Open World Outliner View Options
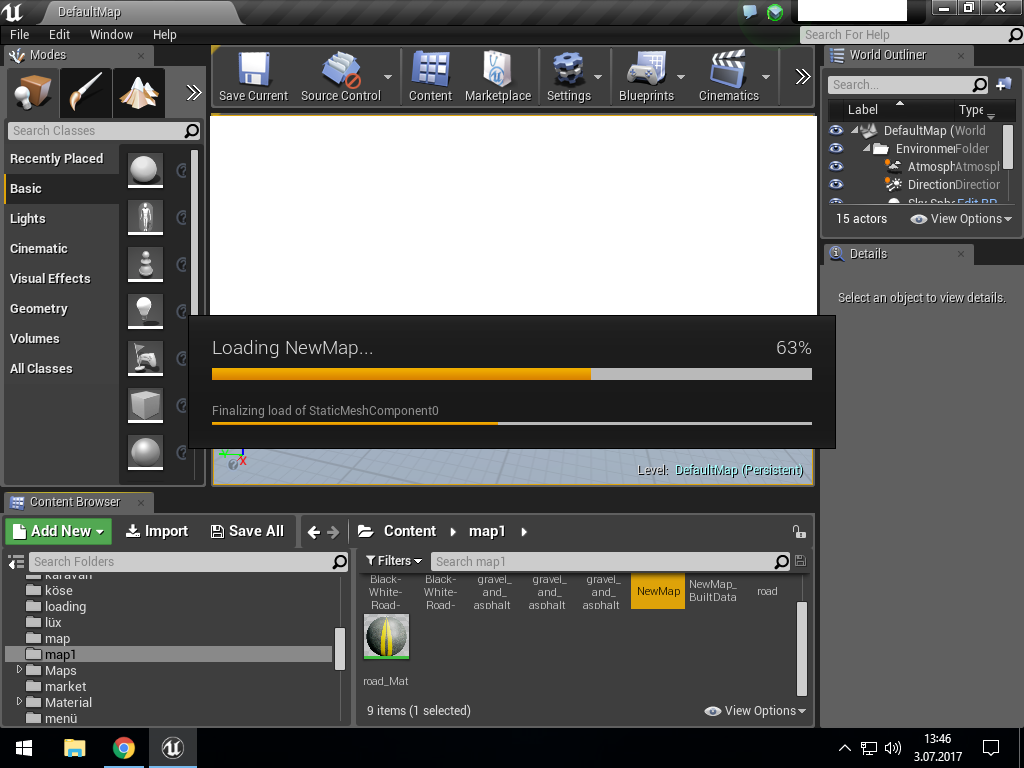 tap(961, 219)
